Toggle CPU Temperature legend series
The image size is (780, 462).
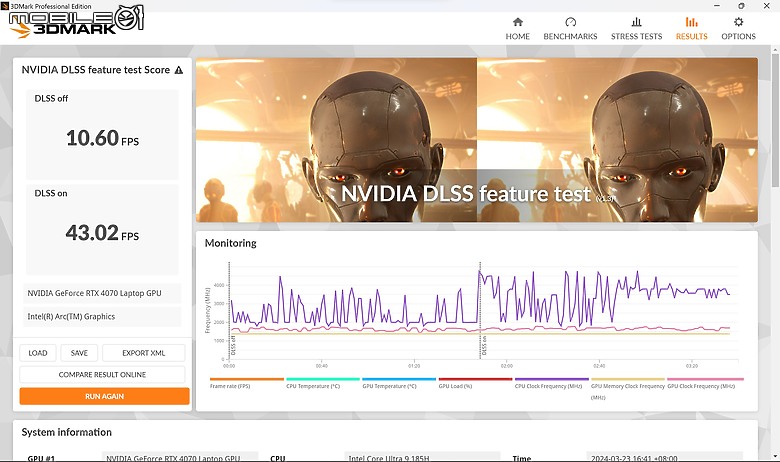tap(323, 383)
